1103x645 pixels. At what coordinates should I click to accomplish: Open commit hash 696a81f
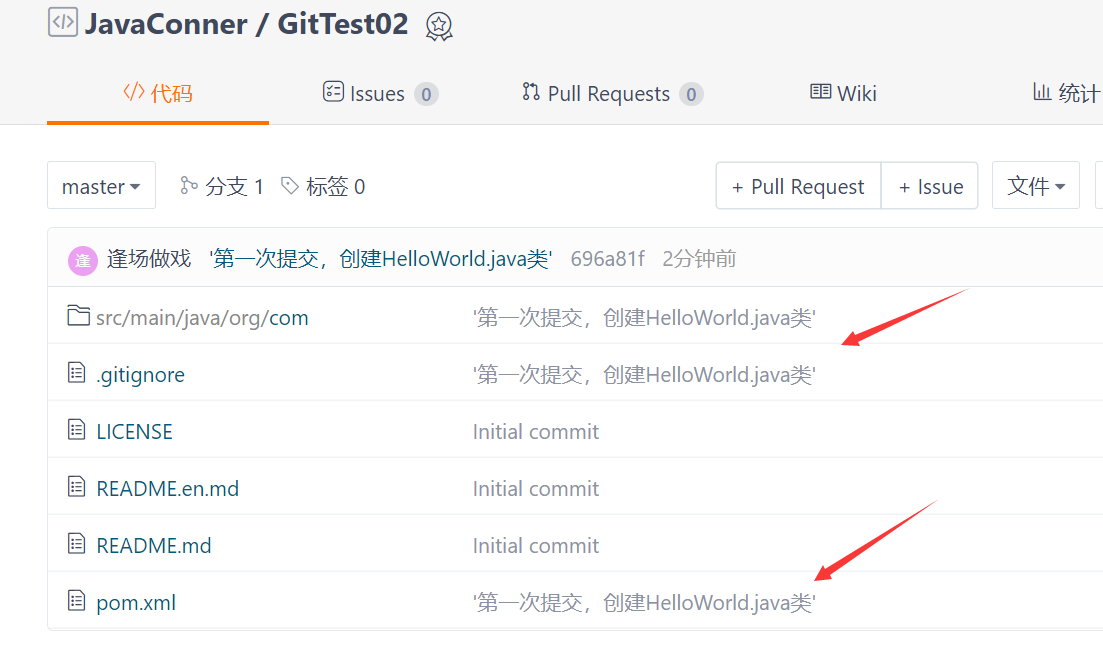(x=608, y=259)
